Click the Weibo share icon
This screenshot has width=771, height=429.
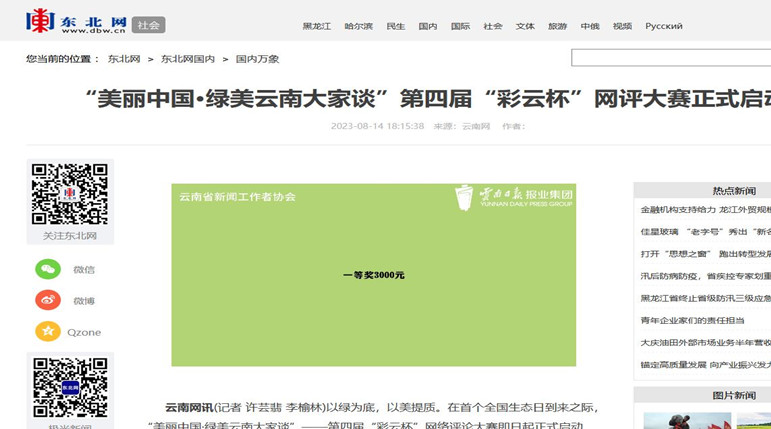click(x=48, y=300)
